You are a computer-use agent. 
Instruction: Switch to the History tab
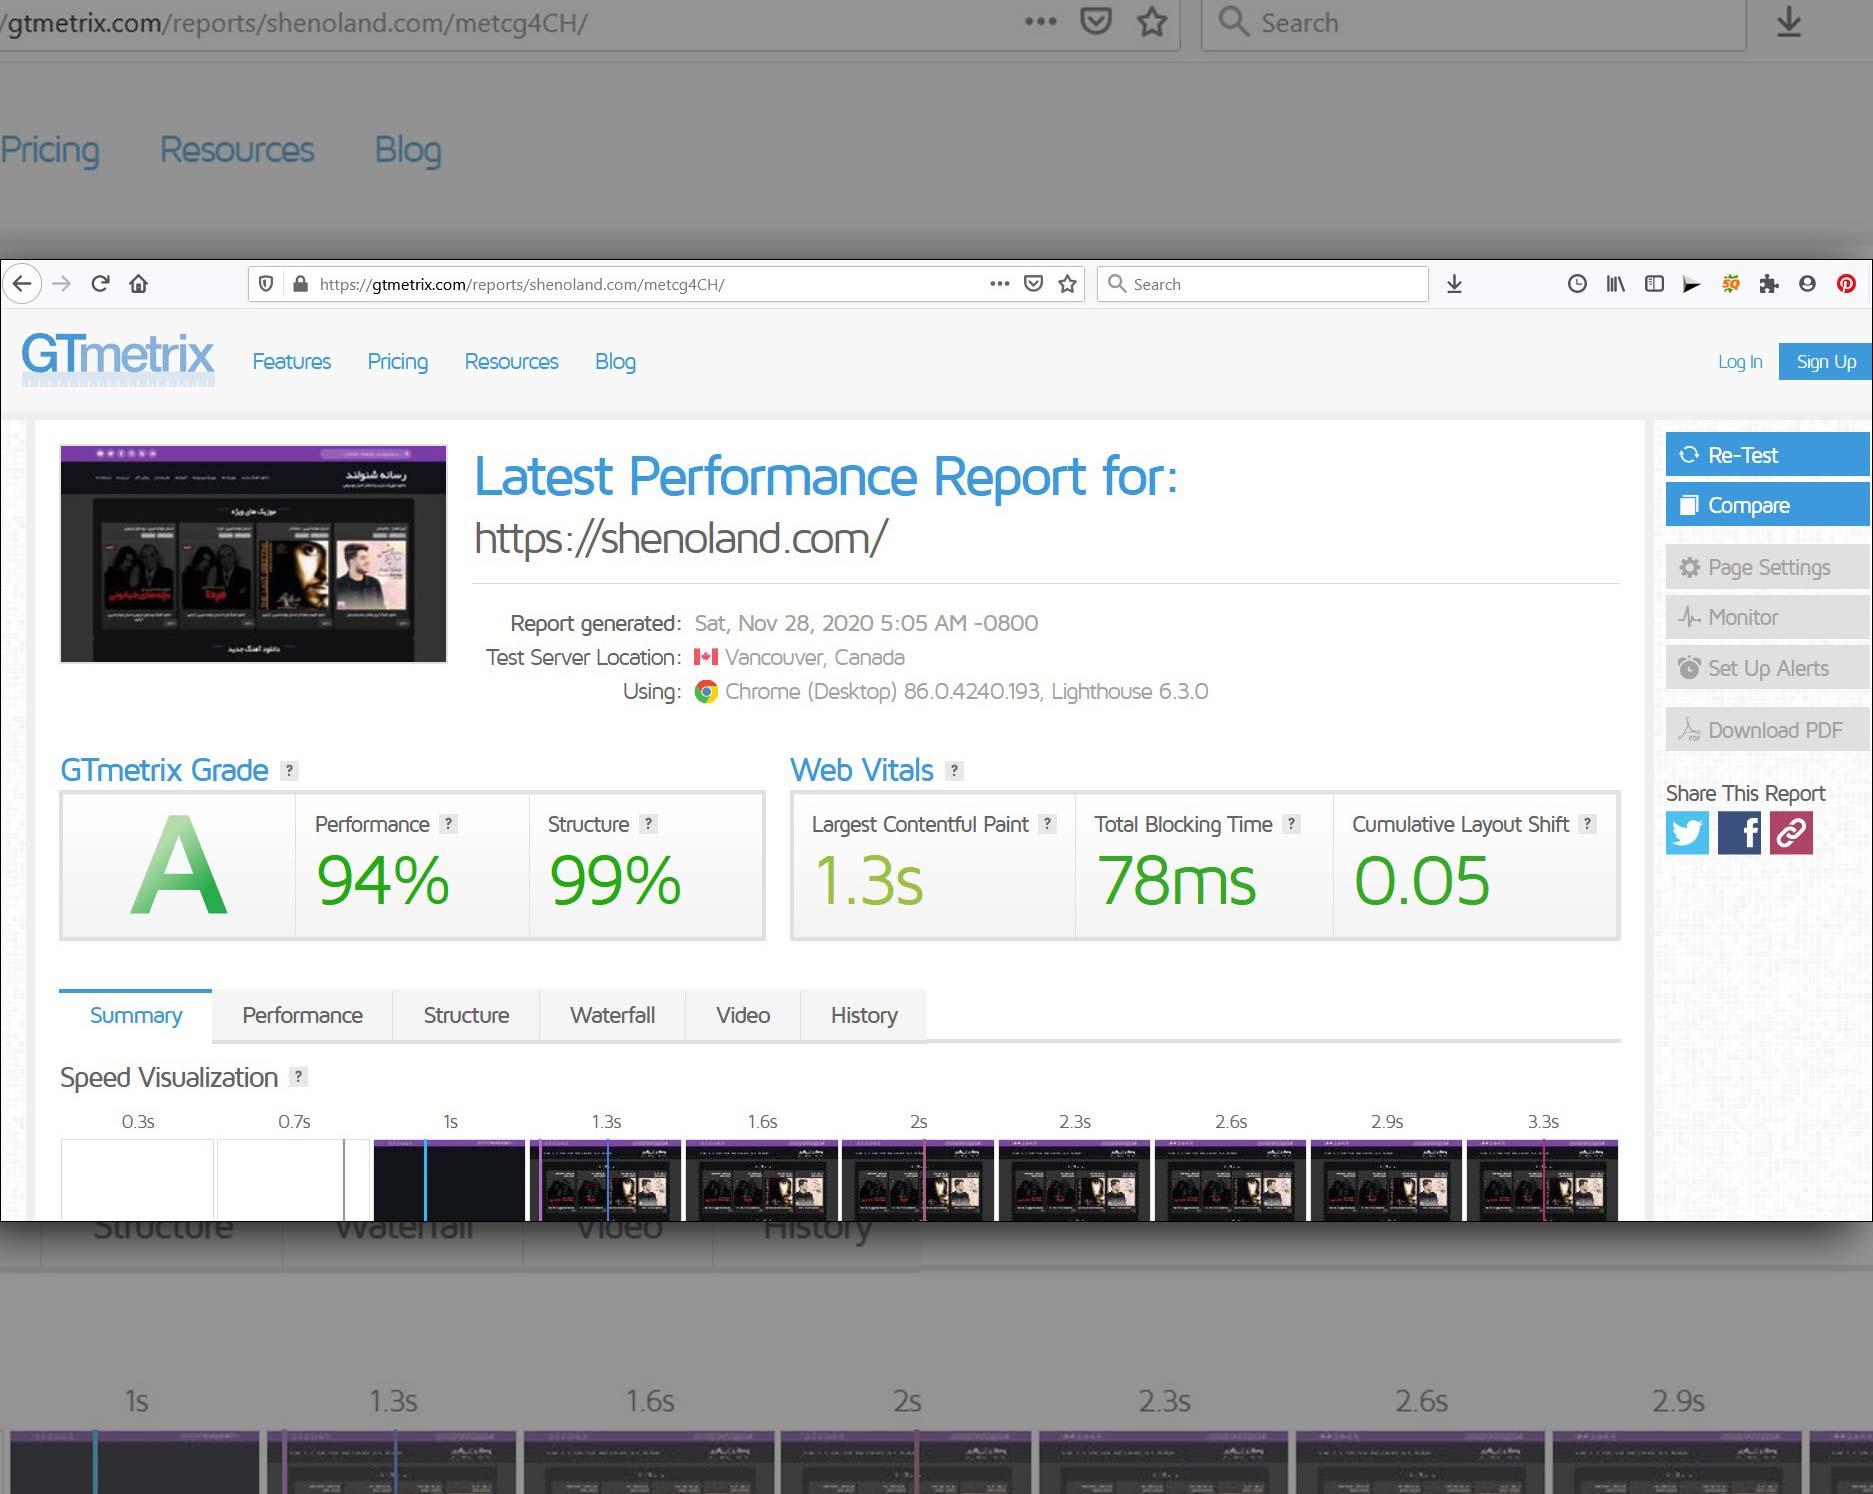coord(864,1015)
